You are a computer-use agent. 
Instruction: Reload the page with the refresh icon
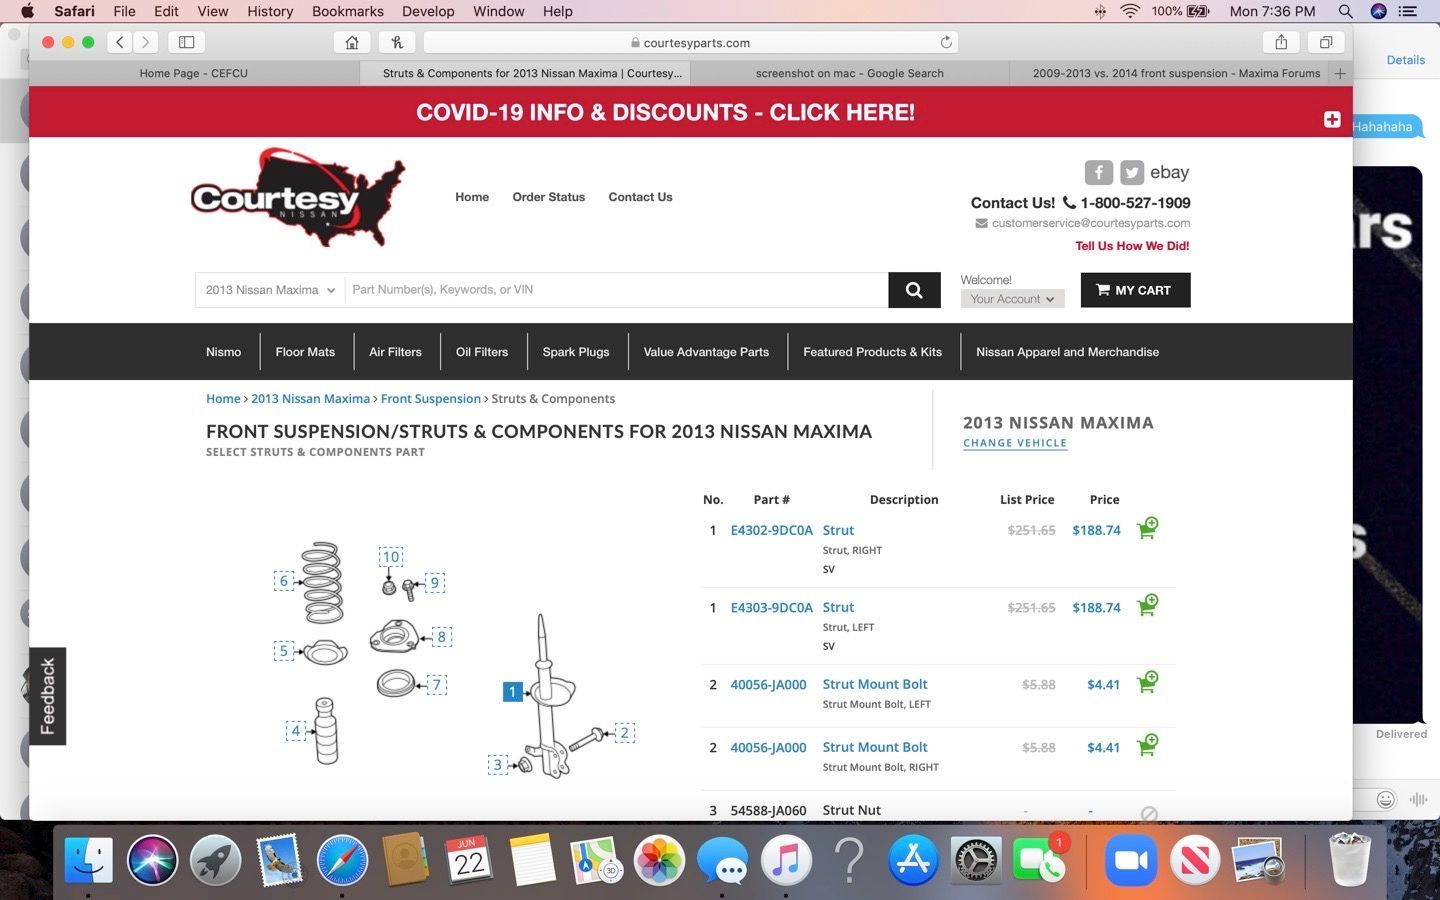(945, 42)
